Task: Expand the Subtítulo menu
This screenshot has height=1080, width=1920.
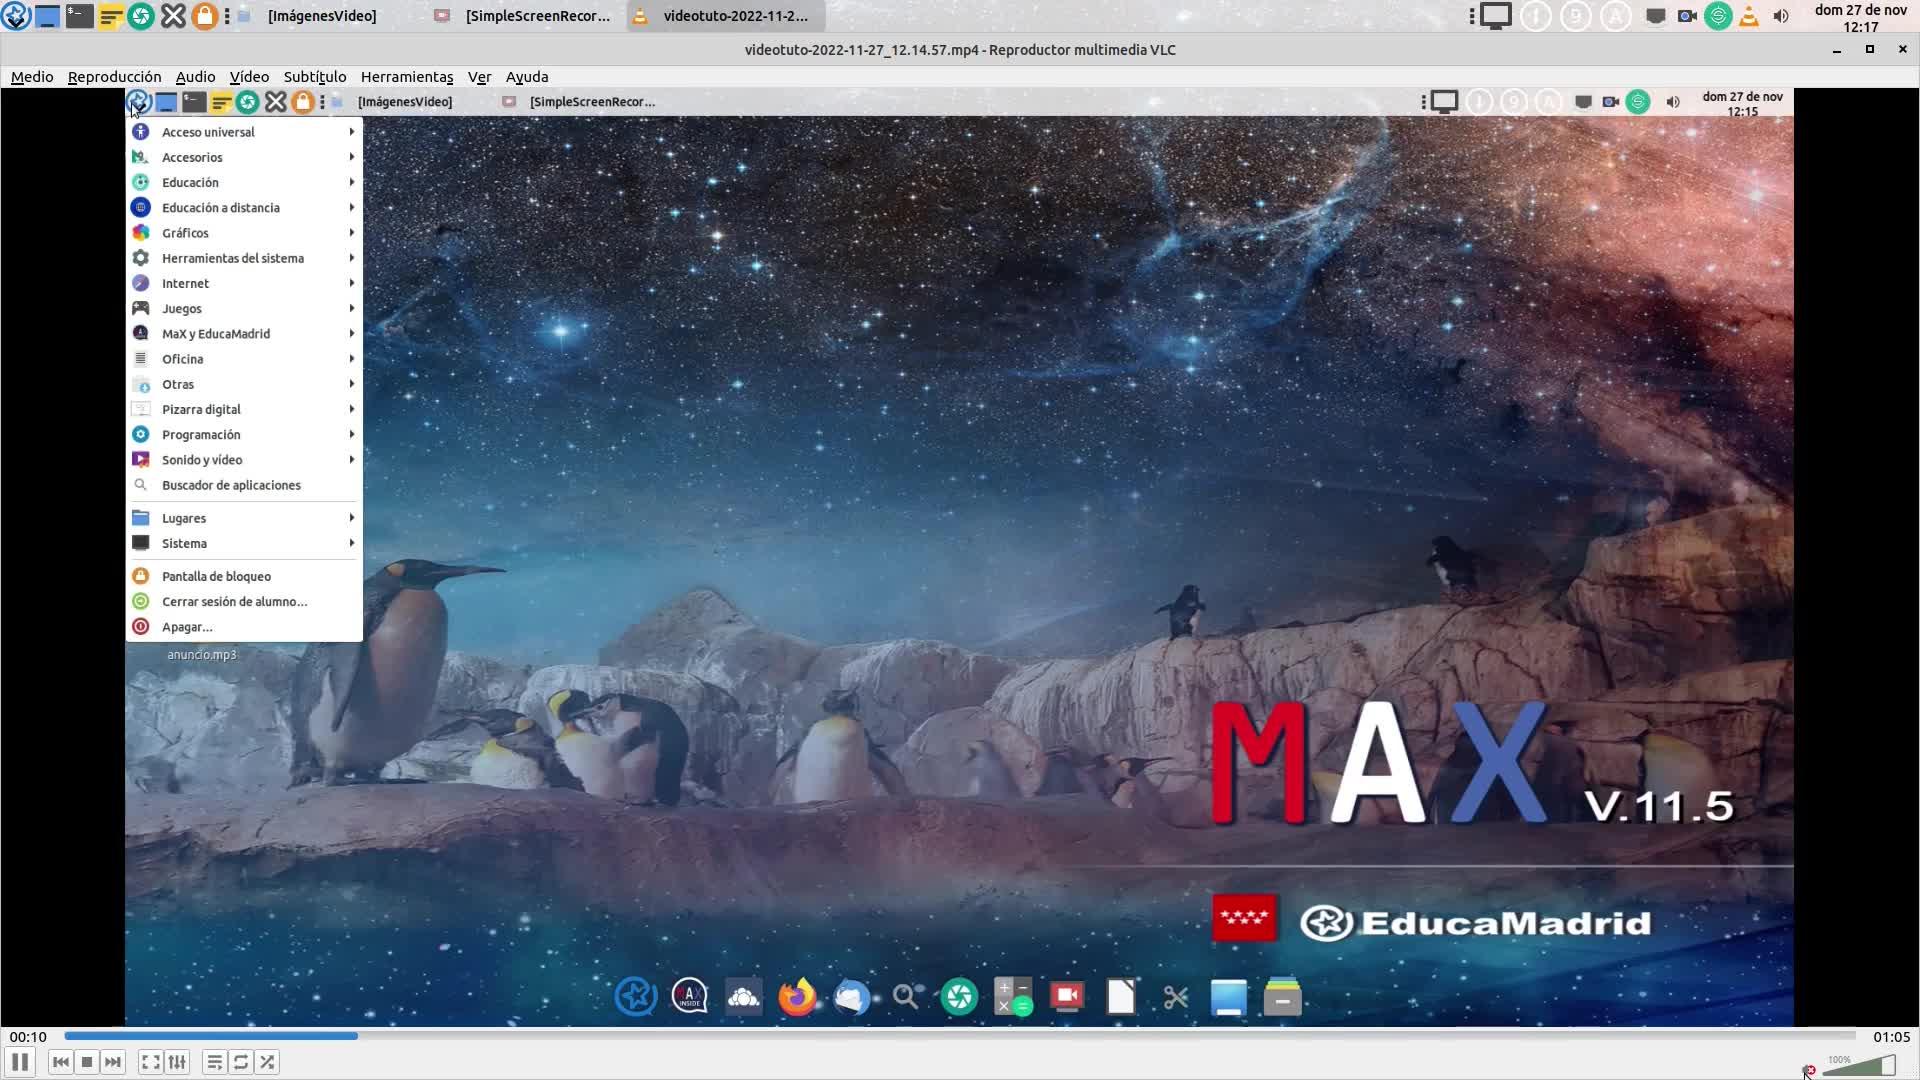Action: pos(314,77)
